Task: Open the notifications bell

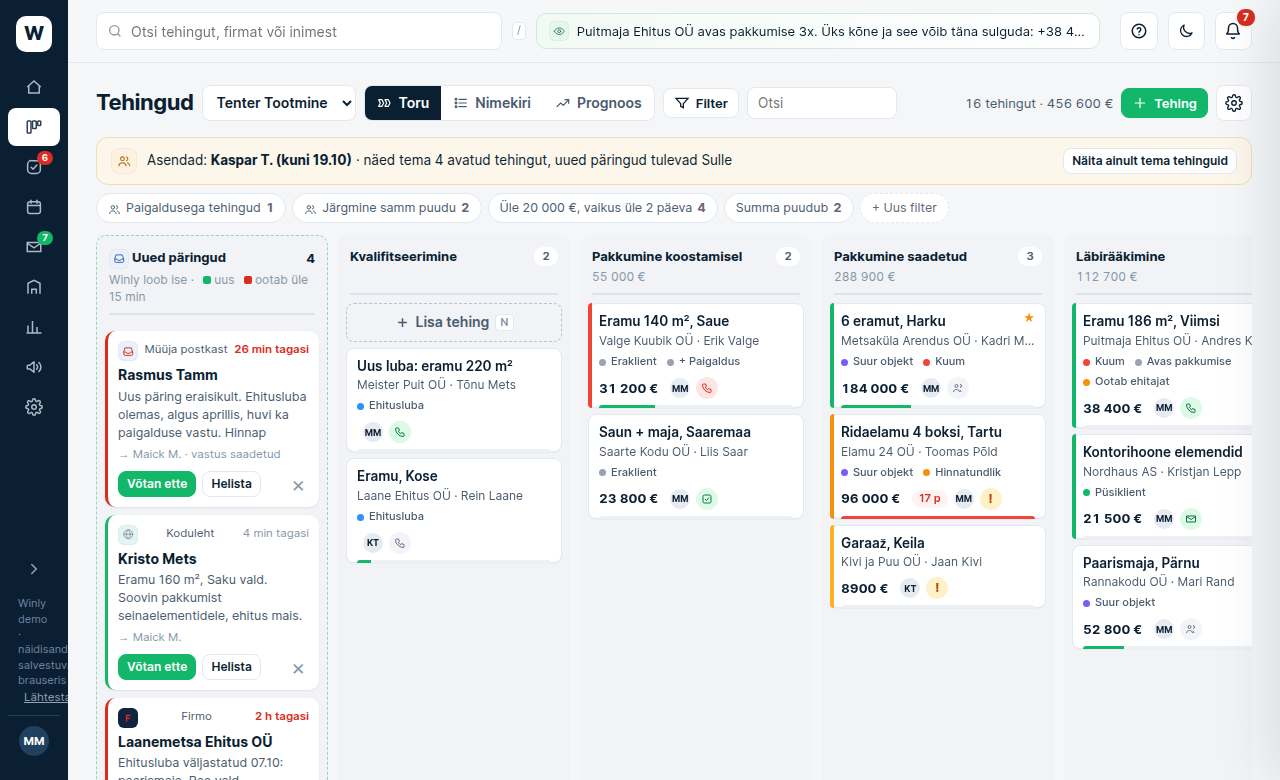Action: tap(1233, 31)
